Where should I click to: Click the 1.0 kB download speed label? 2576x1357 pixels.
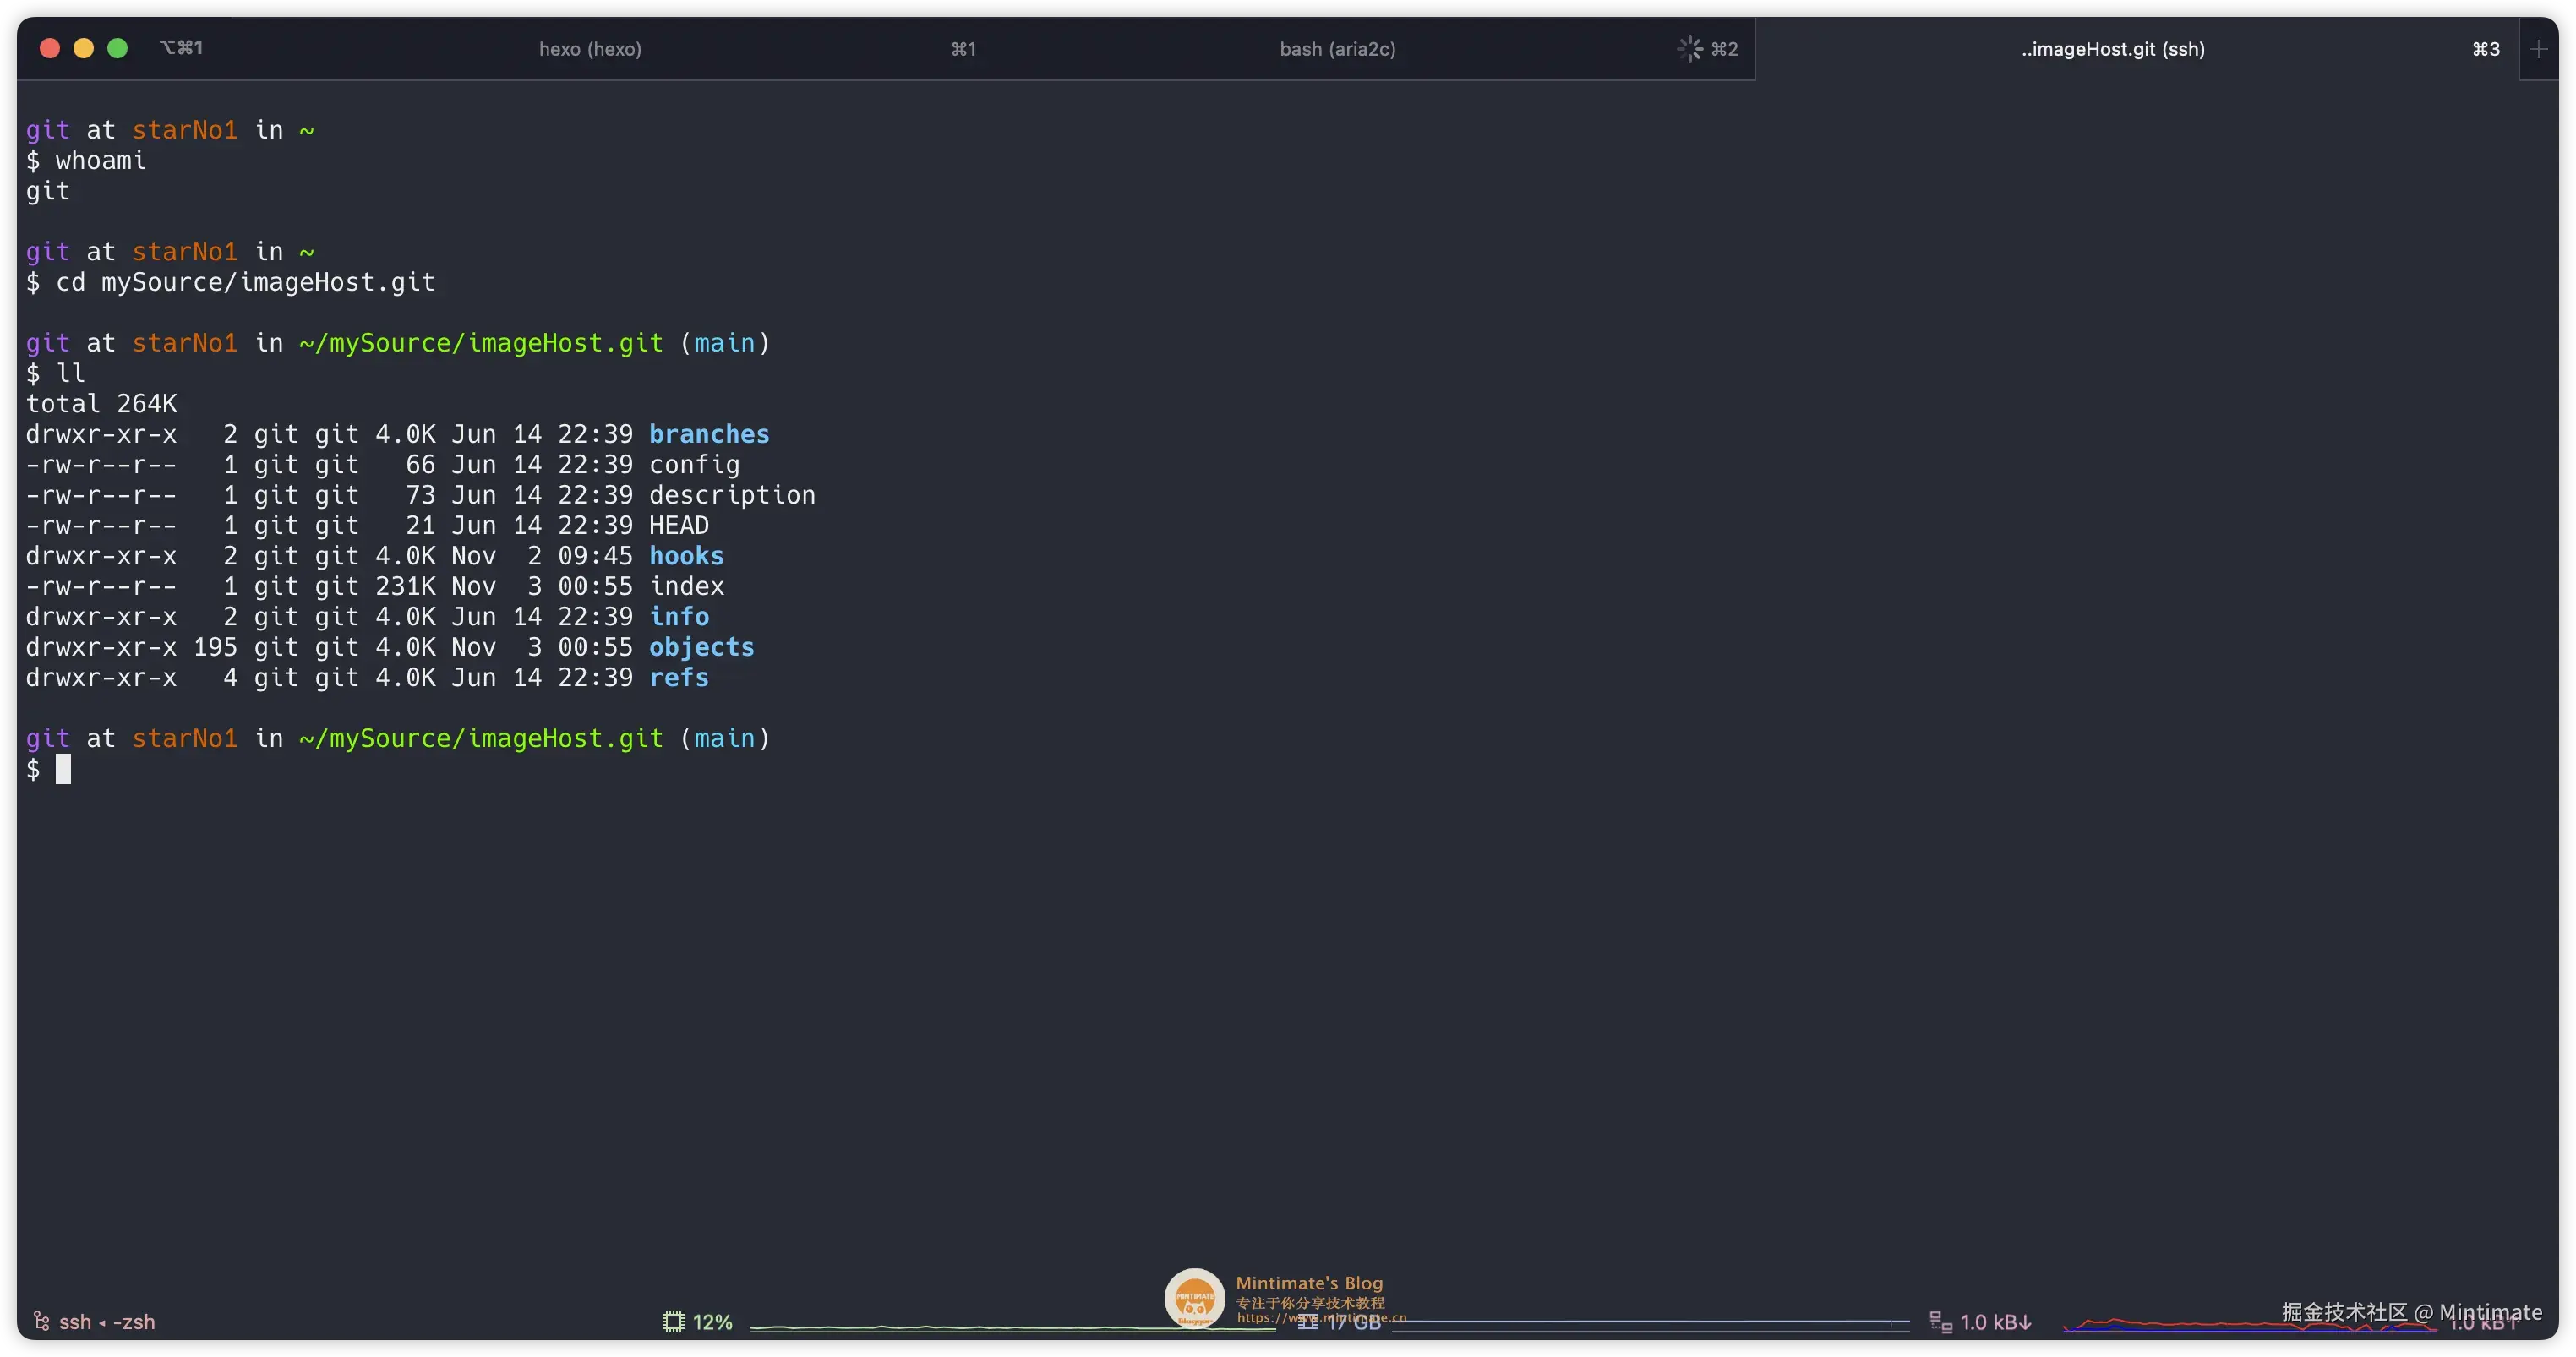pos(1996,1322)
